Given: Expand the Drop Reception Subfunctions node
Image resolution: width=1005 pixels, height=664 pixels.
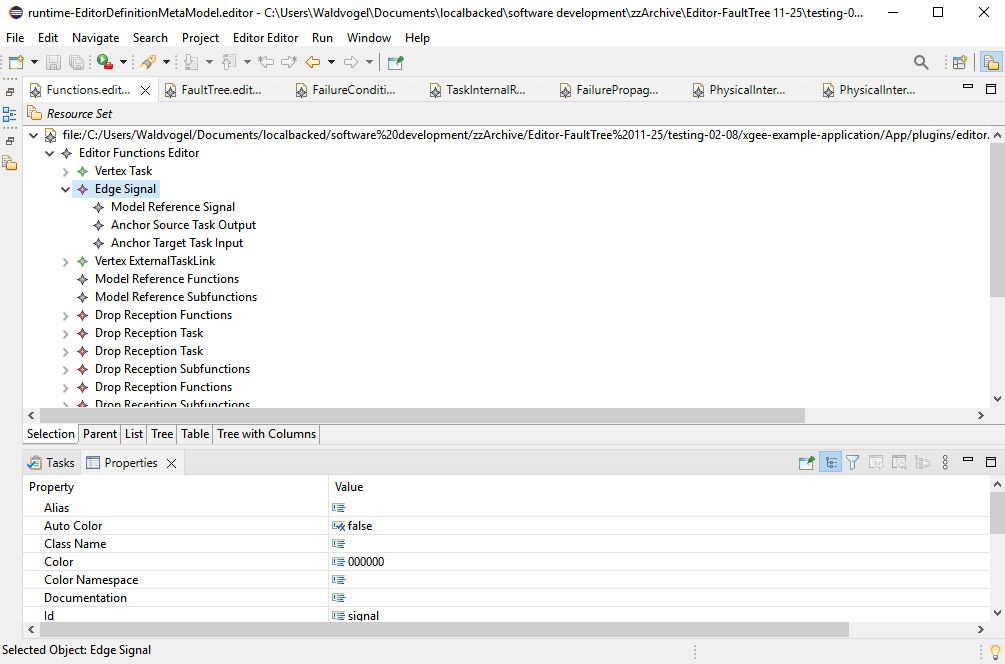Looking at the screenshot, I should (x=65, y=370).
